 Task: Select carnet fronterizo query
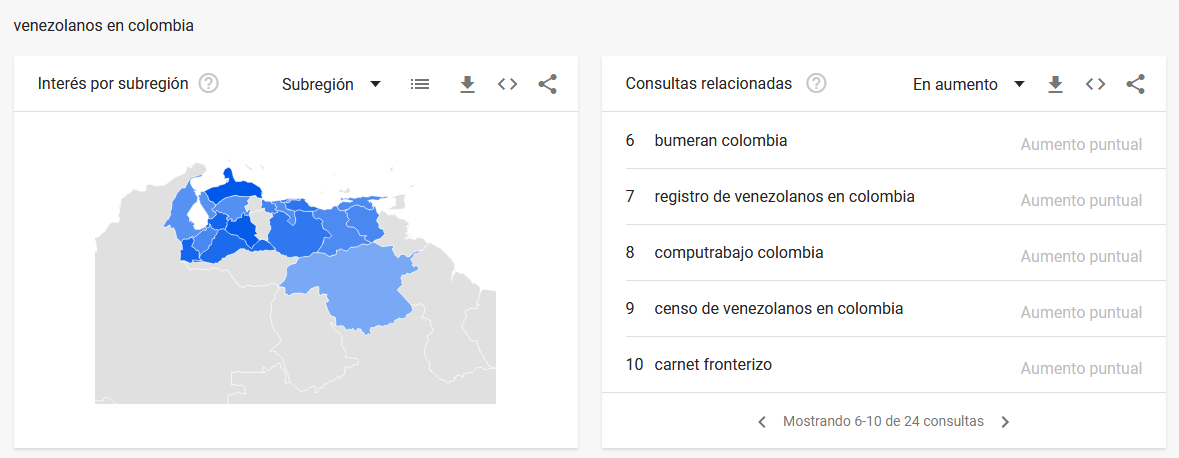point(883,365)
